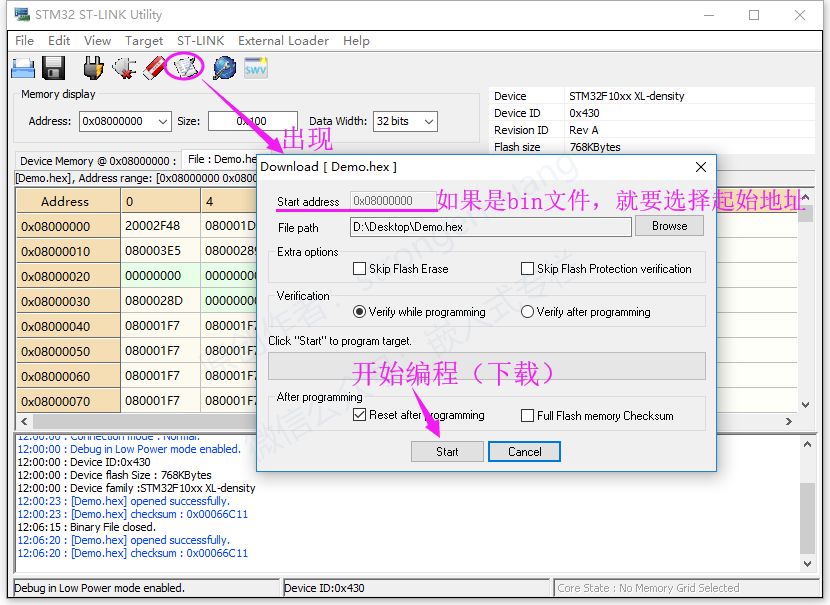Click log line 'Debug in Low Power mode enabled.'
Screen dimensions: 830x605
[129, 449]
